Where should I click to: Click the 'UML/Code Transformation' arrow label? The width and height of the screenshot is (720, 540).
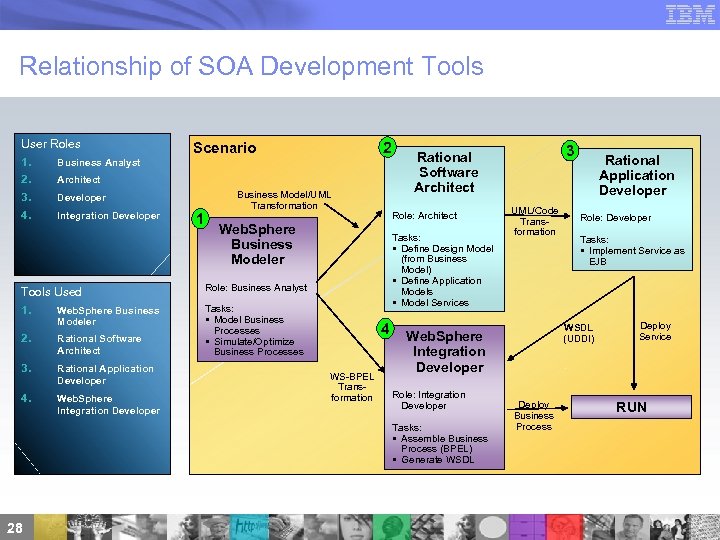click(x=535, y=221)
